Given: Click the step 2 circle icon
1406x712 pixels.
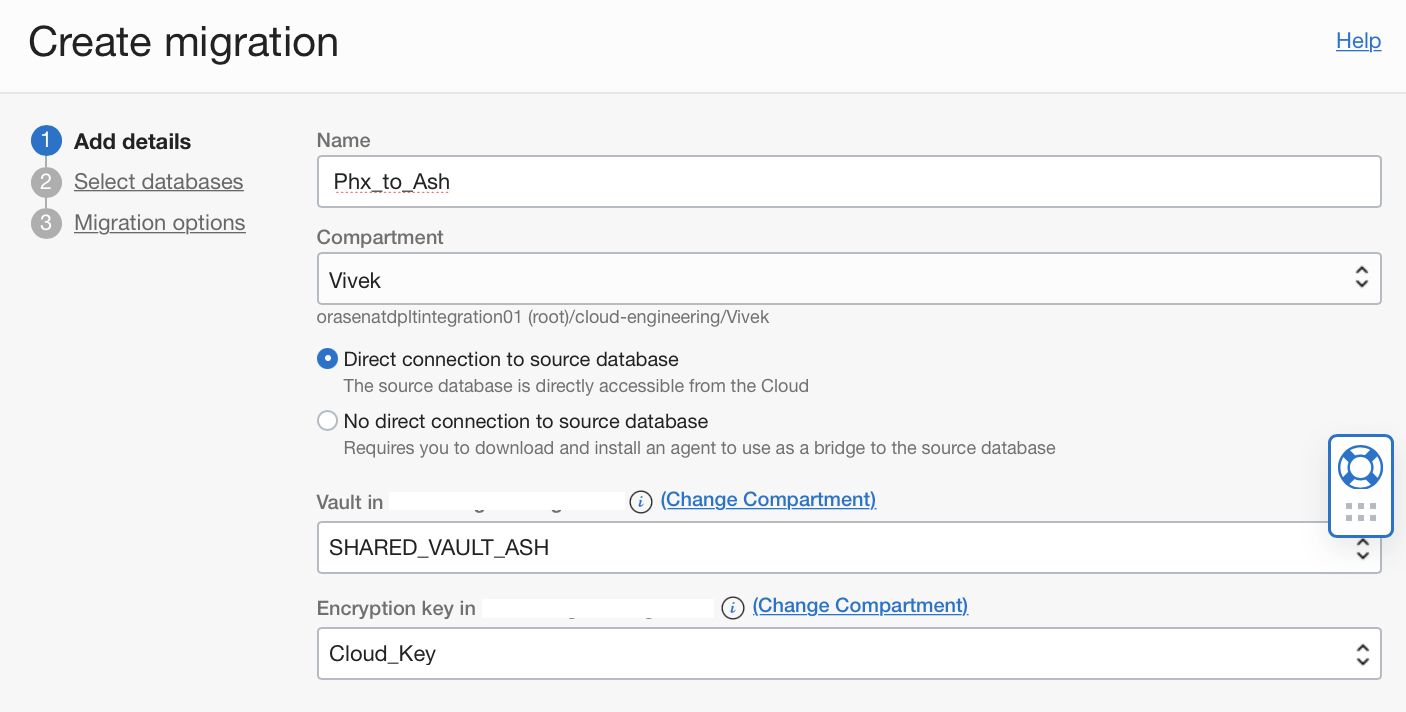Looking at the screenshot, I should tap(46, 182).
